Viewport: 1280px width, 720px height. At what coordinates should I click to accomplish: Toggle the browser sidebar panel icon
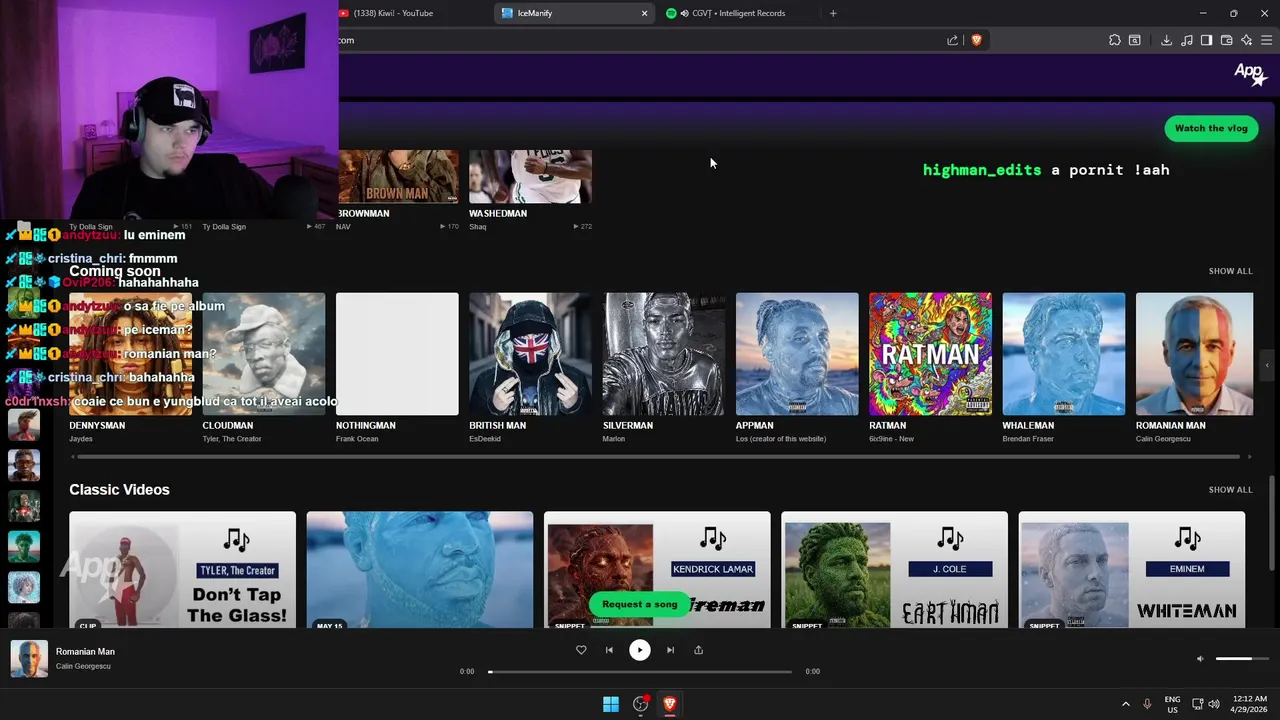(x=1206, y=40)
